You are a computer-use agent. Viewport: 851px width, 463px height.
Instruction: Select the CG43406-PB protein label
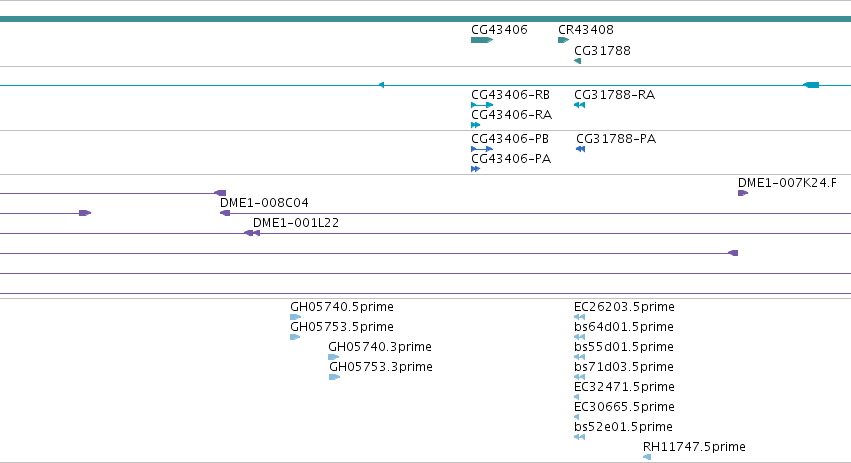coord(510,139)
